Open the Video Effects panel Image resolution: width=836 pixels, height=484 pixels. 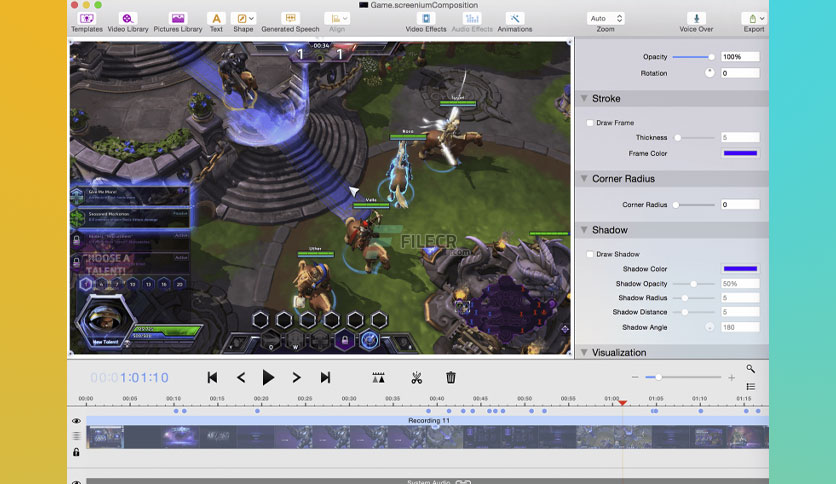point(425,22)
